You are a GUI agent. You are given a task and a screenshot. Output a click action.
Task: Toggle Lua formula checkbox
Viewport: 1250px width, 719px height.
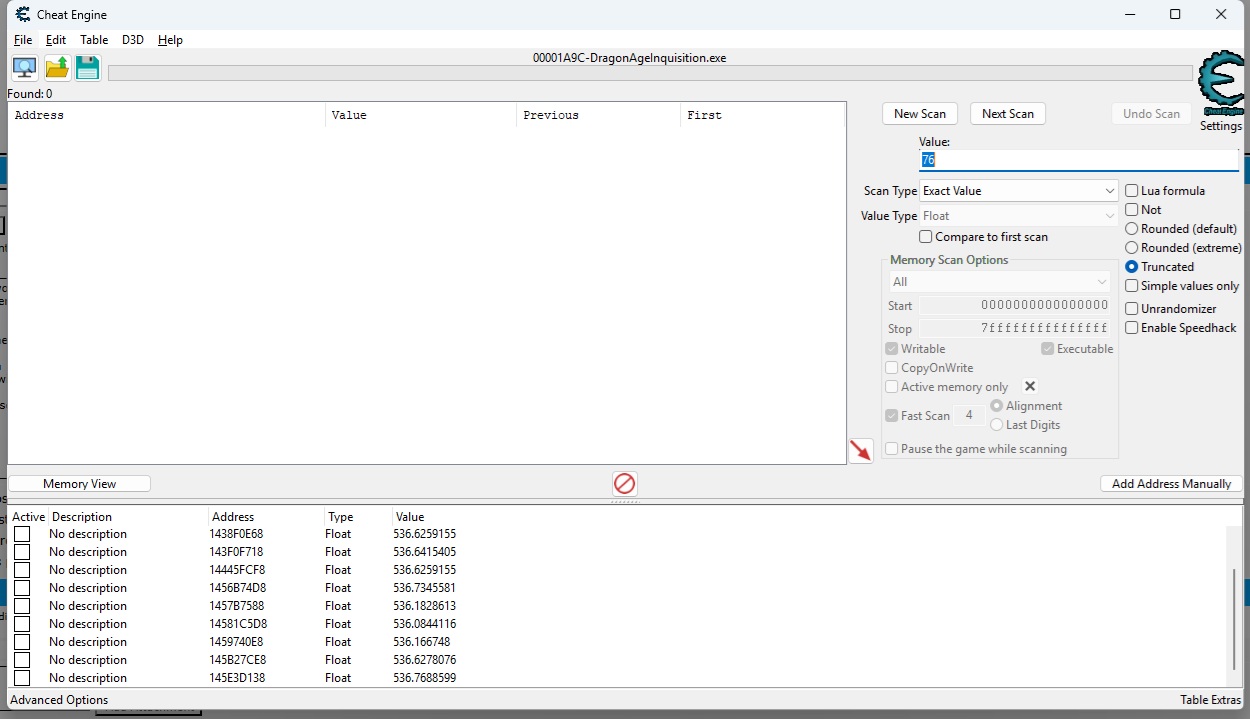coord(1132,191)
